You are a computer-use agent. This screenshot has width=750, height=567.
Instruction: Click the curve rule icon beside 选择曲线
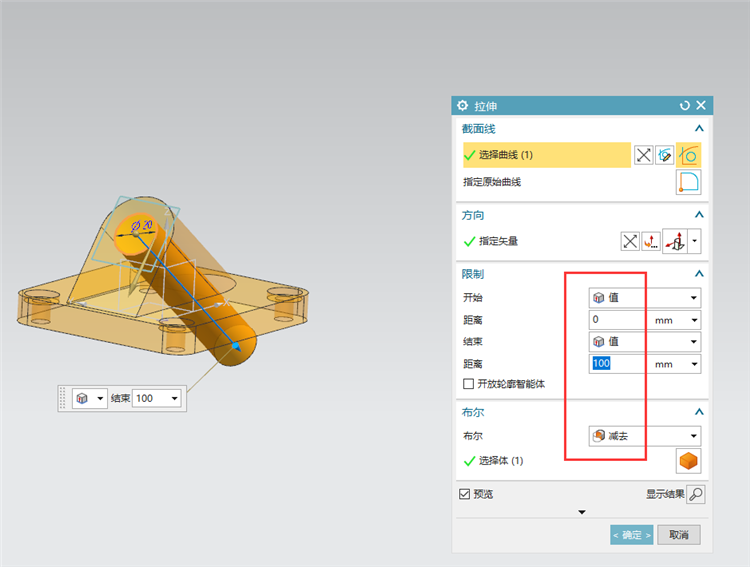(688, 155)
